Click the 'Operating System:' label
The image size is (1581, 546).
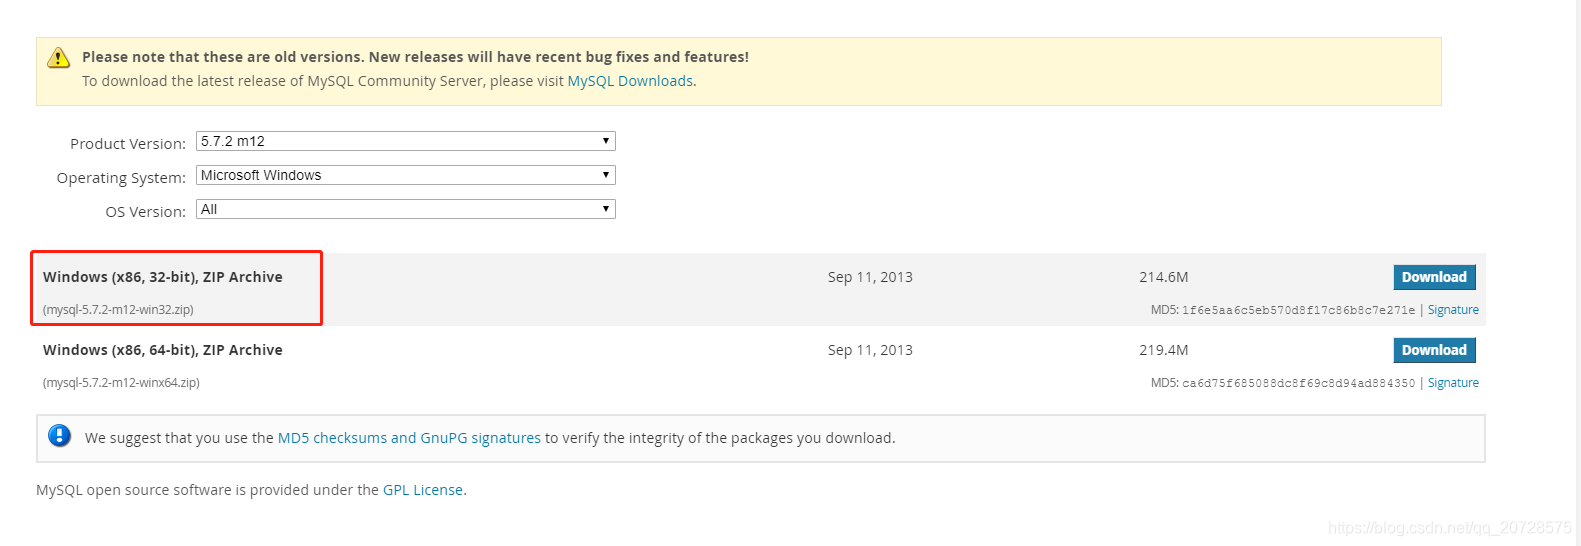pyautogui.click(x=121, y=178)
